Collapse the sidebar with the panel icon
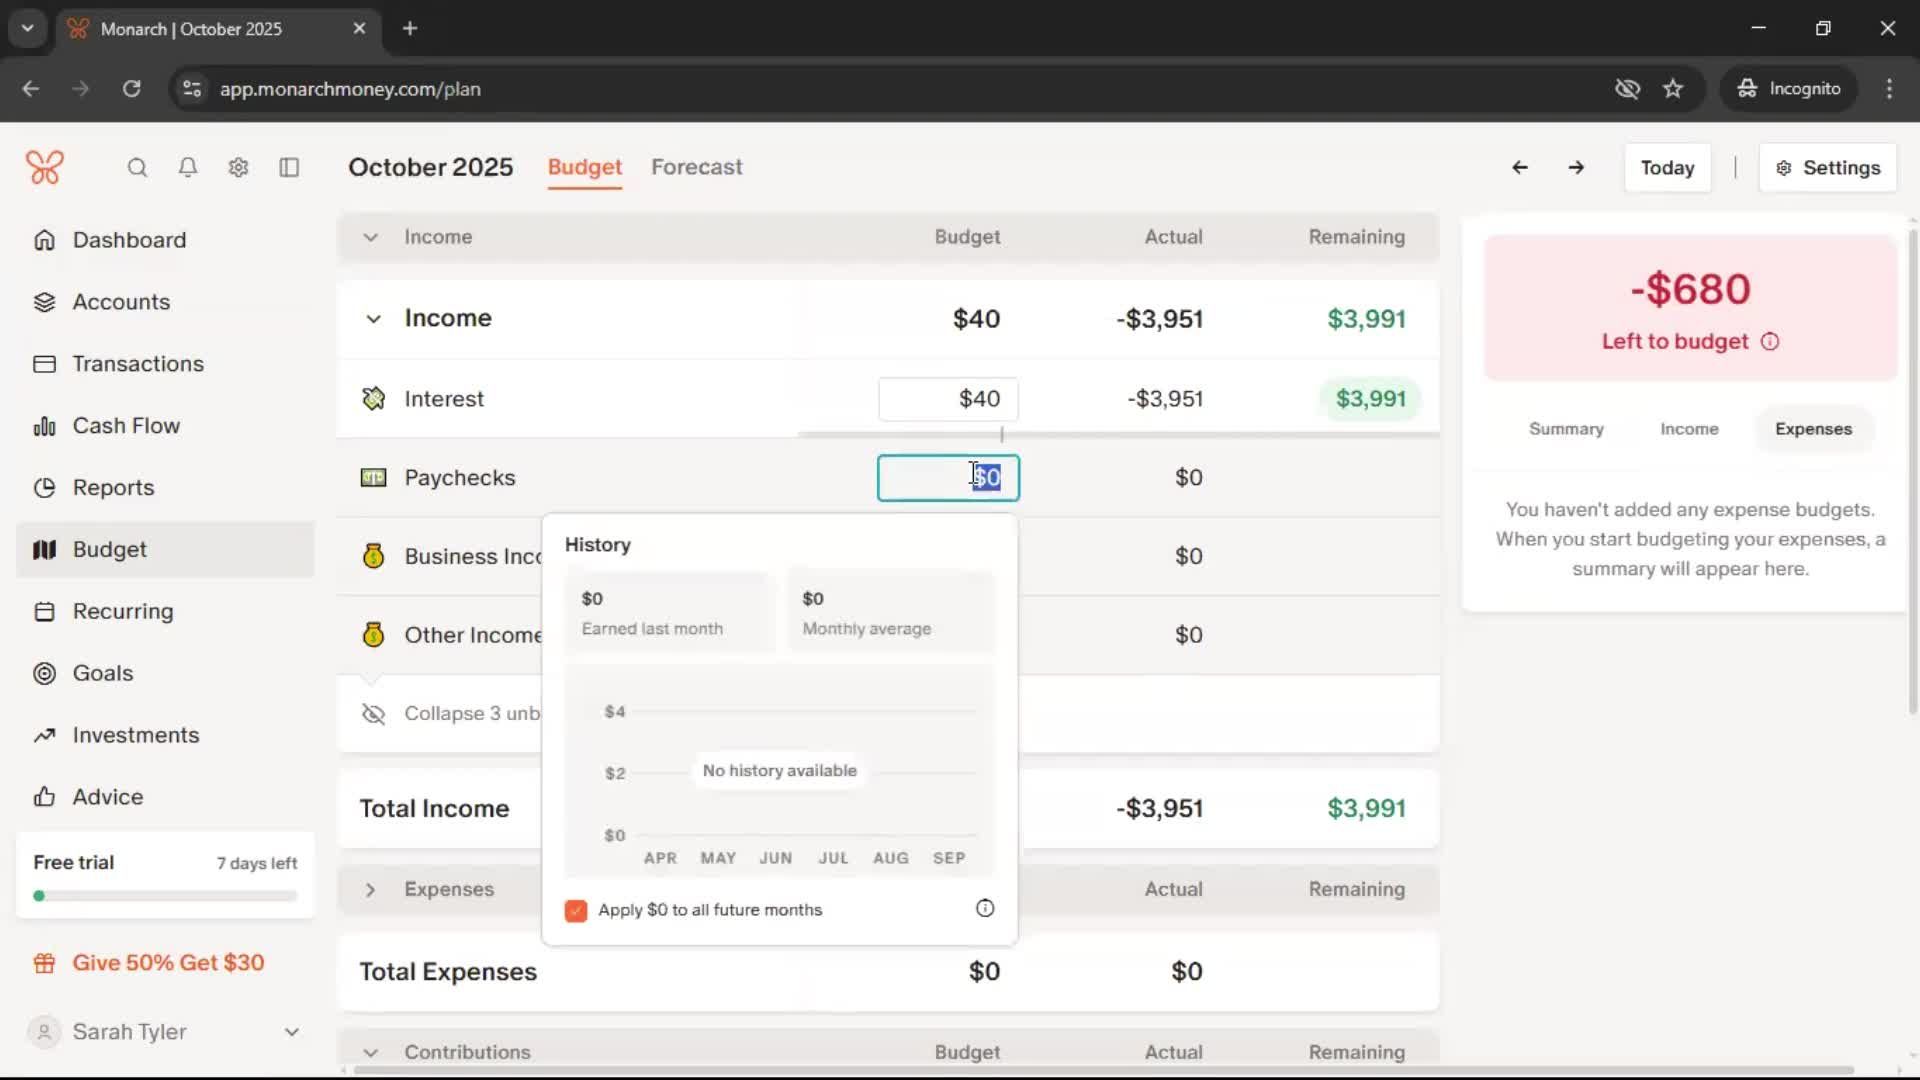 (x=289, y=168)
